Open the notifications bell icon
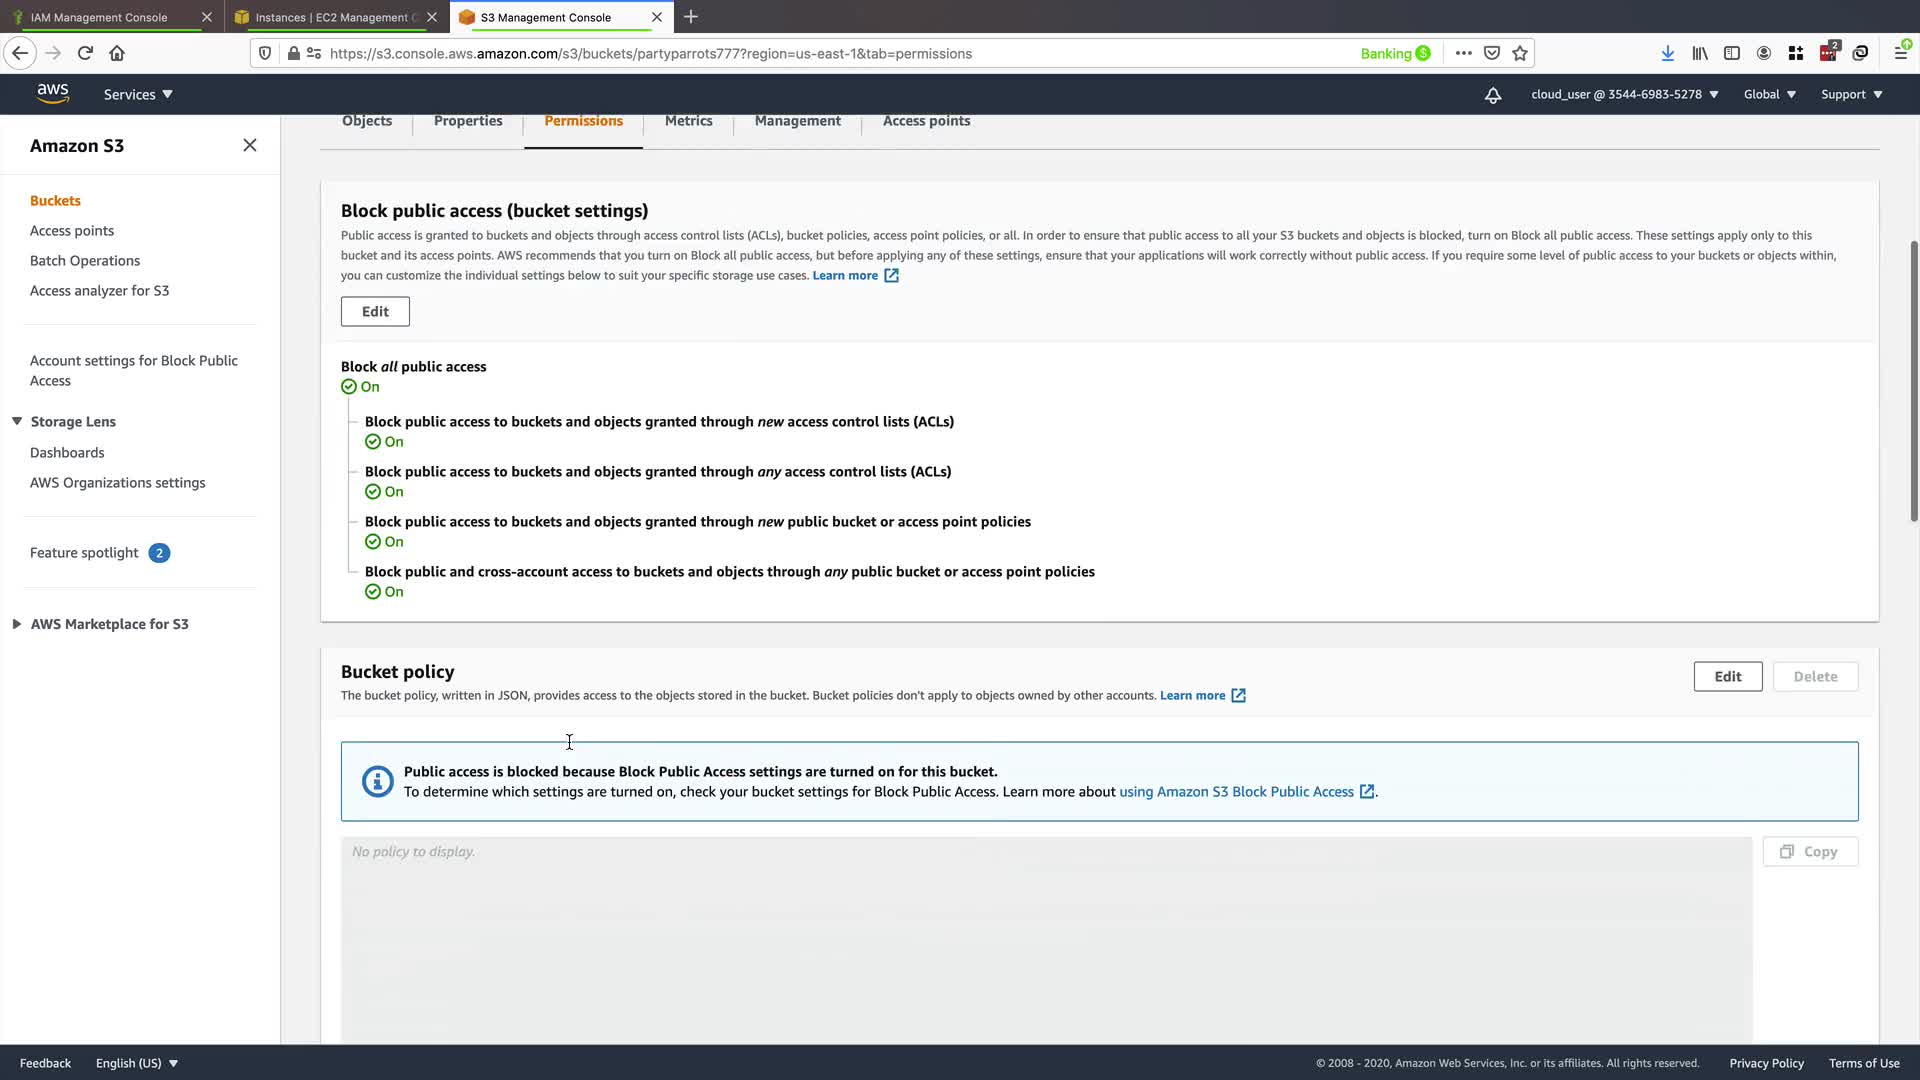The height and width of the screenshot is (1080, 1920). [1492, 95]
